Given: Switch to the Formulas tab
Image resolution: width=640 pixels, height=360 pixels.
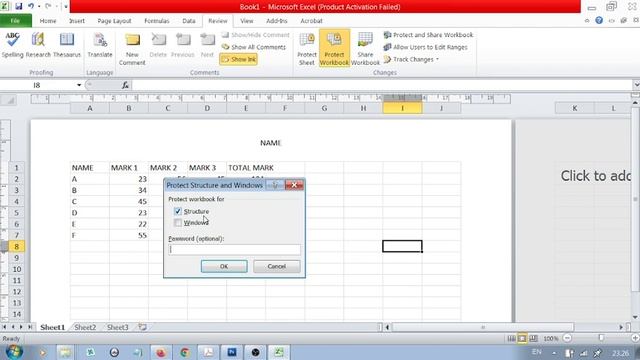Looking at the screenshot, I should [157, 21].
